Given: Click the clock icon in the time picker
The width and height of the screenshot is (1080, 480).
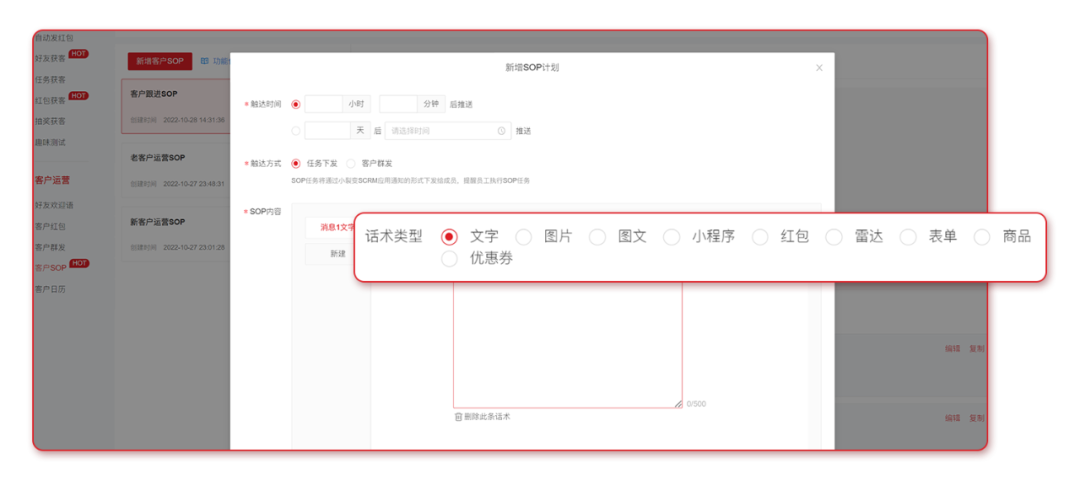Looking at the screenshot, I should tap(501, 131).
